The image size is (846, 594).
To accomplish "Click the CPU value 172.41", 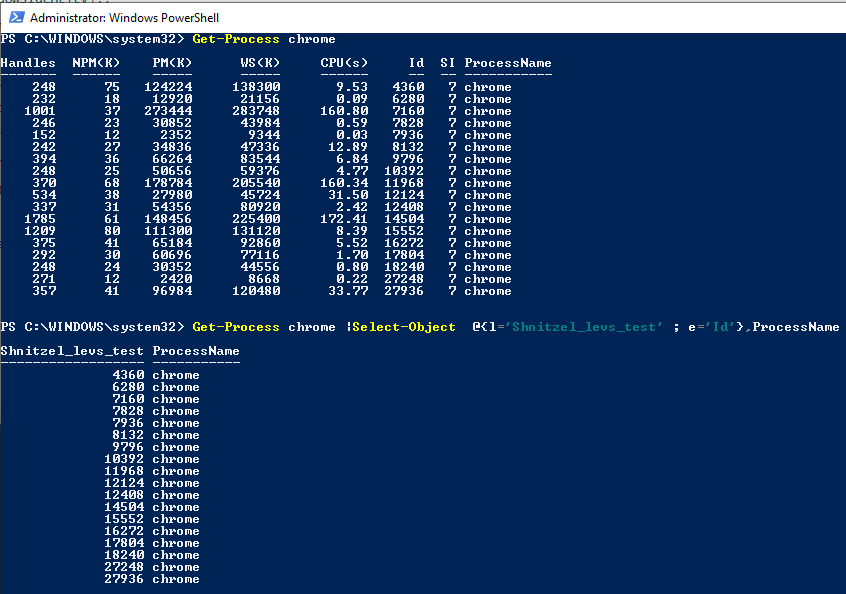I will [x=344, y=219].
